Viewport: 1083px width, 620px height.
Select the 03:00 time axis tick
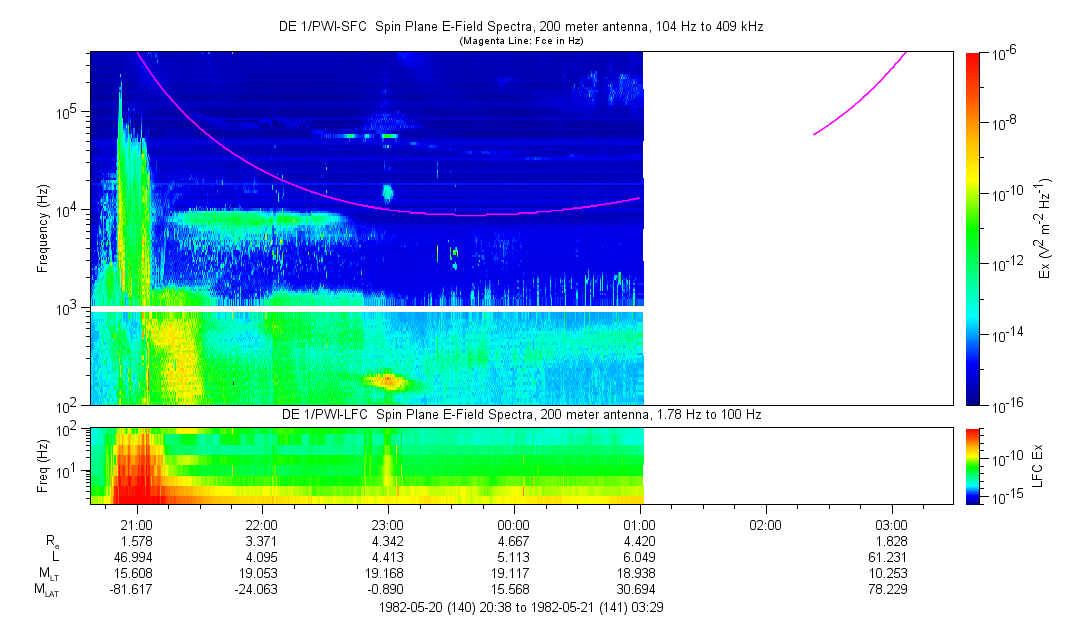click(x=891, y=524)
